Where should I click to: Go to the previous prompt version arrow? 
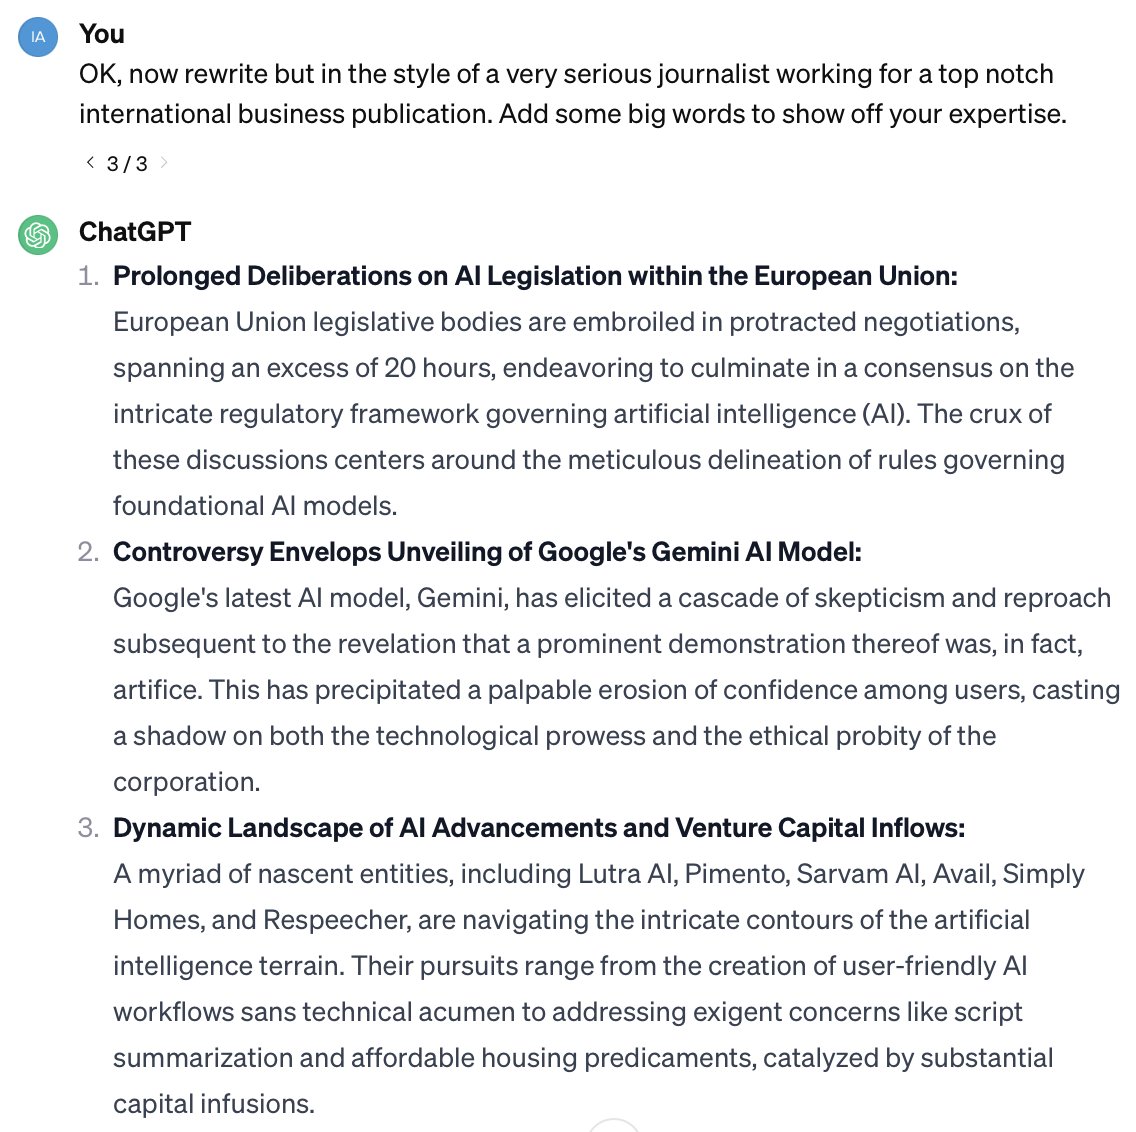tap(91, 162)
